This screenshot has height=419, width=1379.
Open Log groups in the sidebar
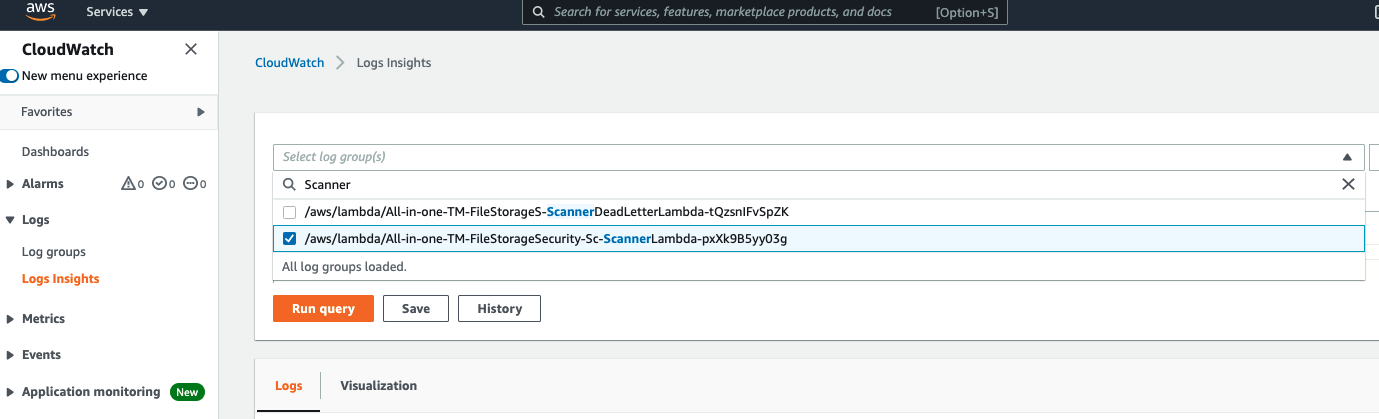(x=54, y=252)
